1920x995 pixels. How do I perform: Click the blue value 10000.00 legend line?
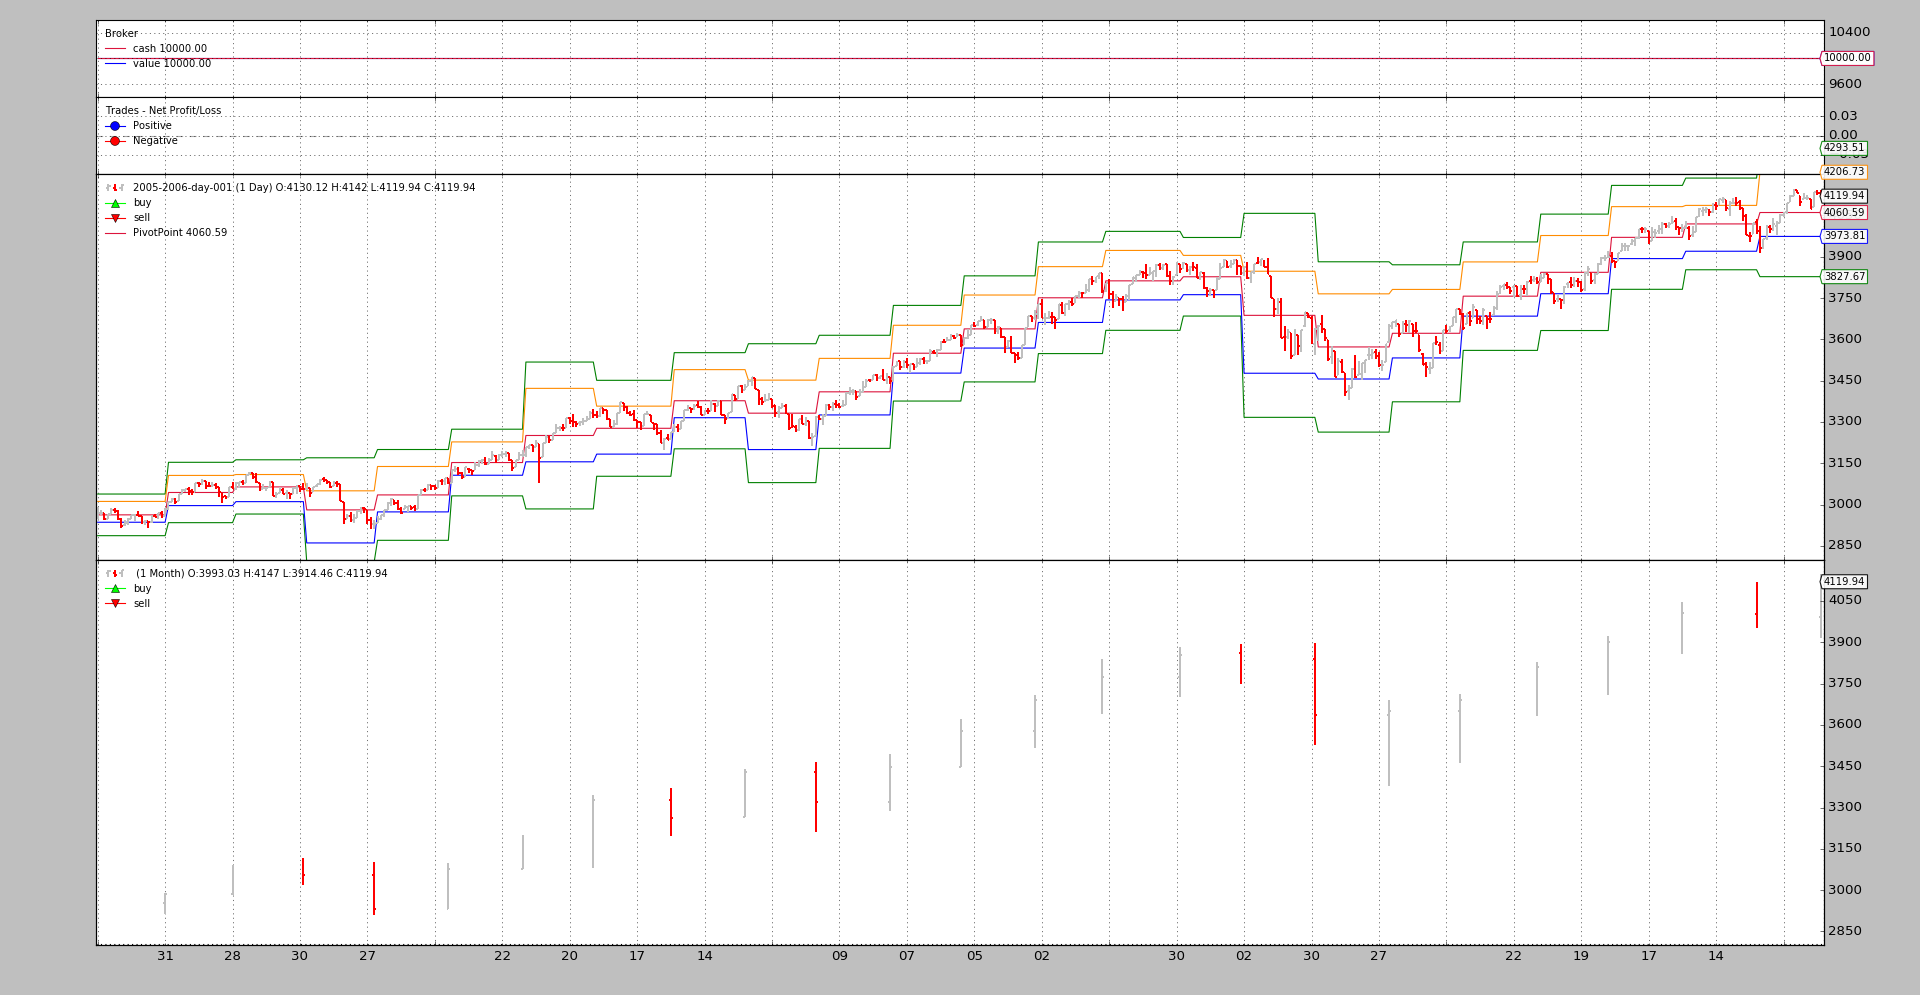[x=115, y=64]
